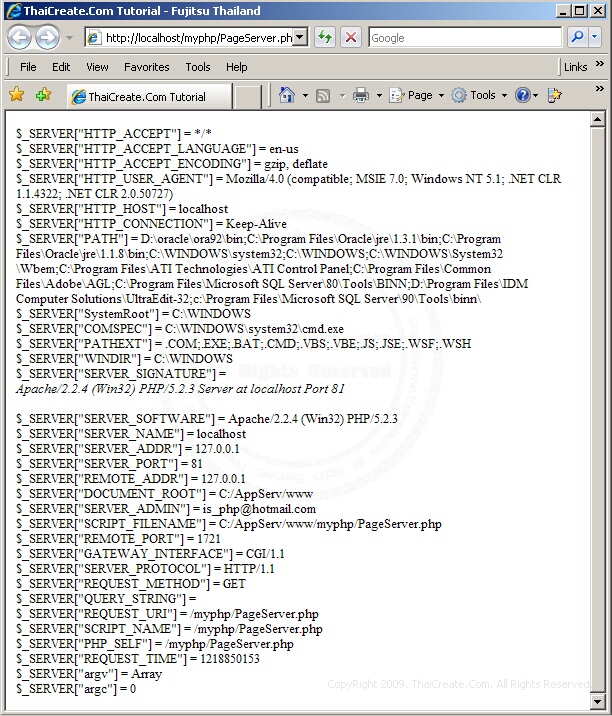Open the Feeds dropdown arrow
612x716 pixels.
(343, 95)
